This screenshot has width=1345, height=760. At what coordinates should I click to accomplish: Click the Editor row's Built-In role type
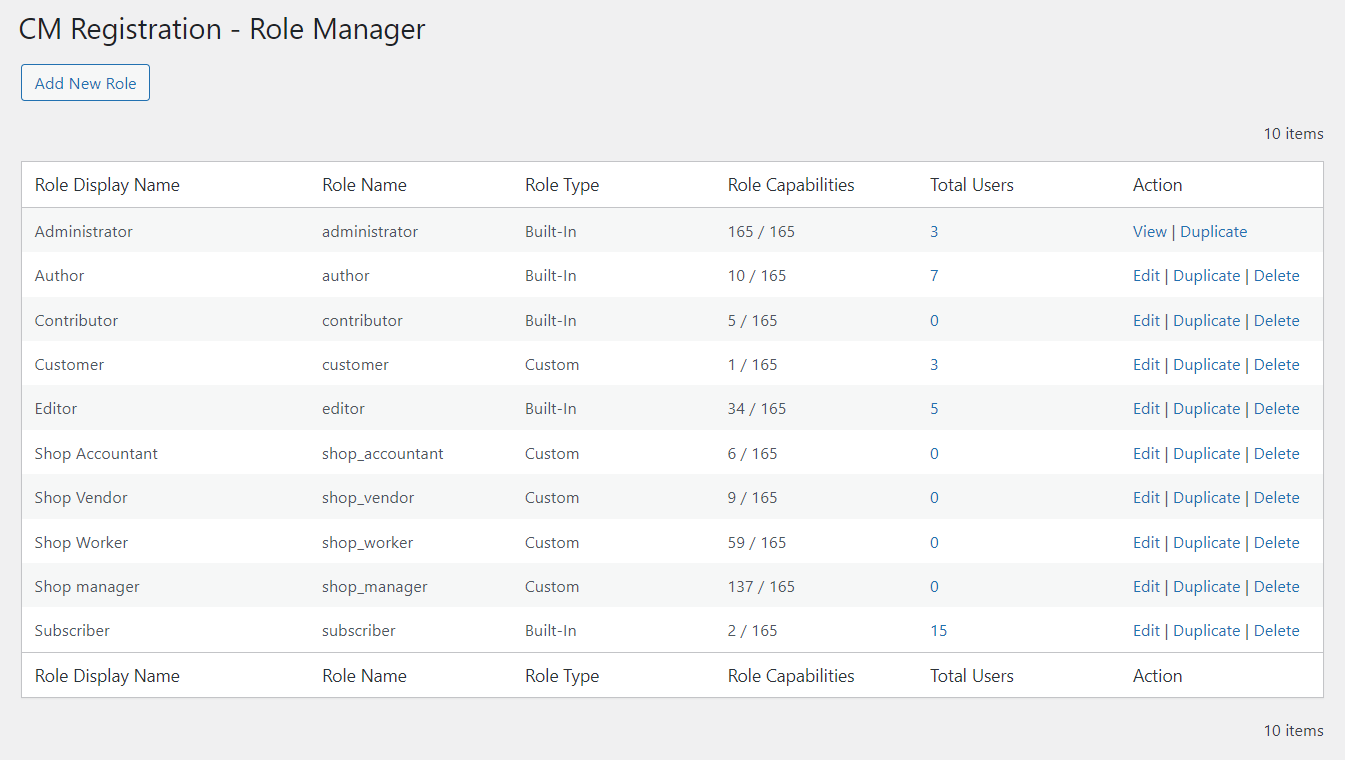click(x=550, y=408)
